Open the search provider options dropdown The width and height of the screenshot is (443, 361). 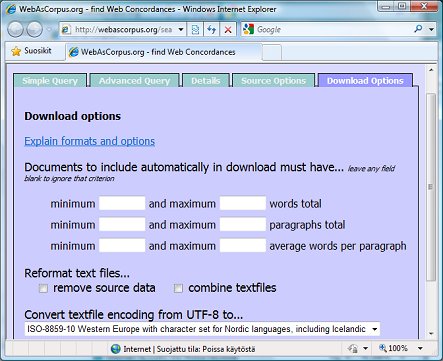coord(431,30)
